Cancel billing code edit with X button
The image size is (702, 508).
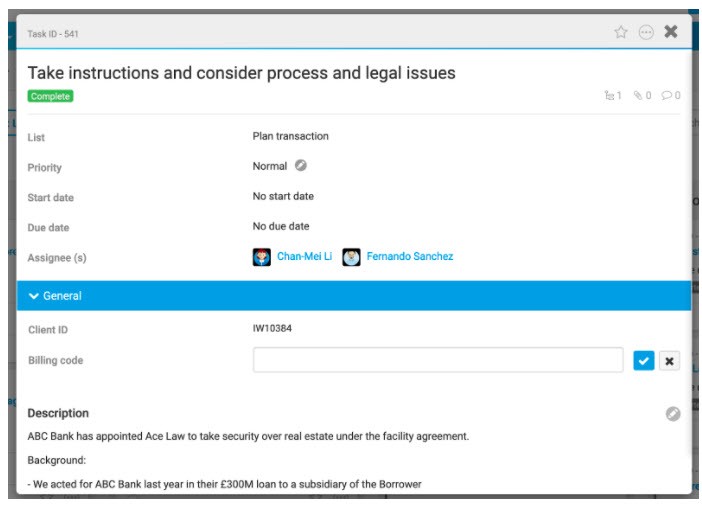pyautogui.click(x=670, y=361)
